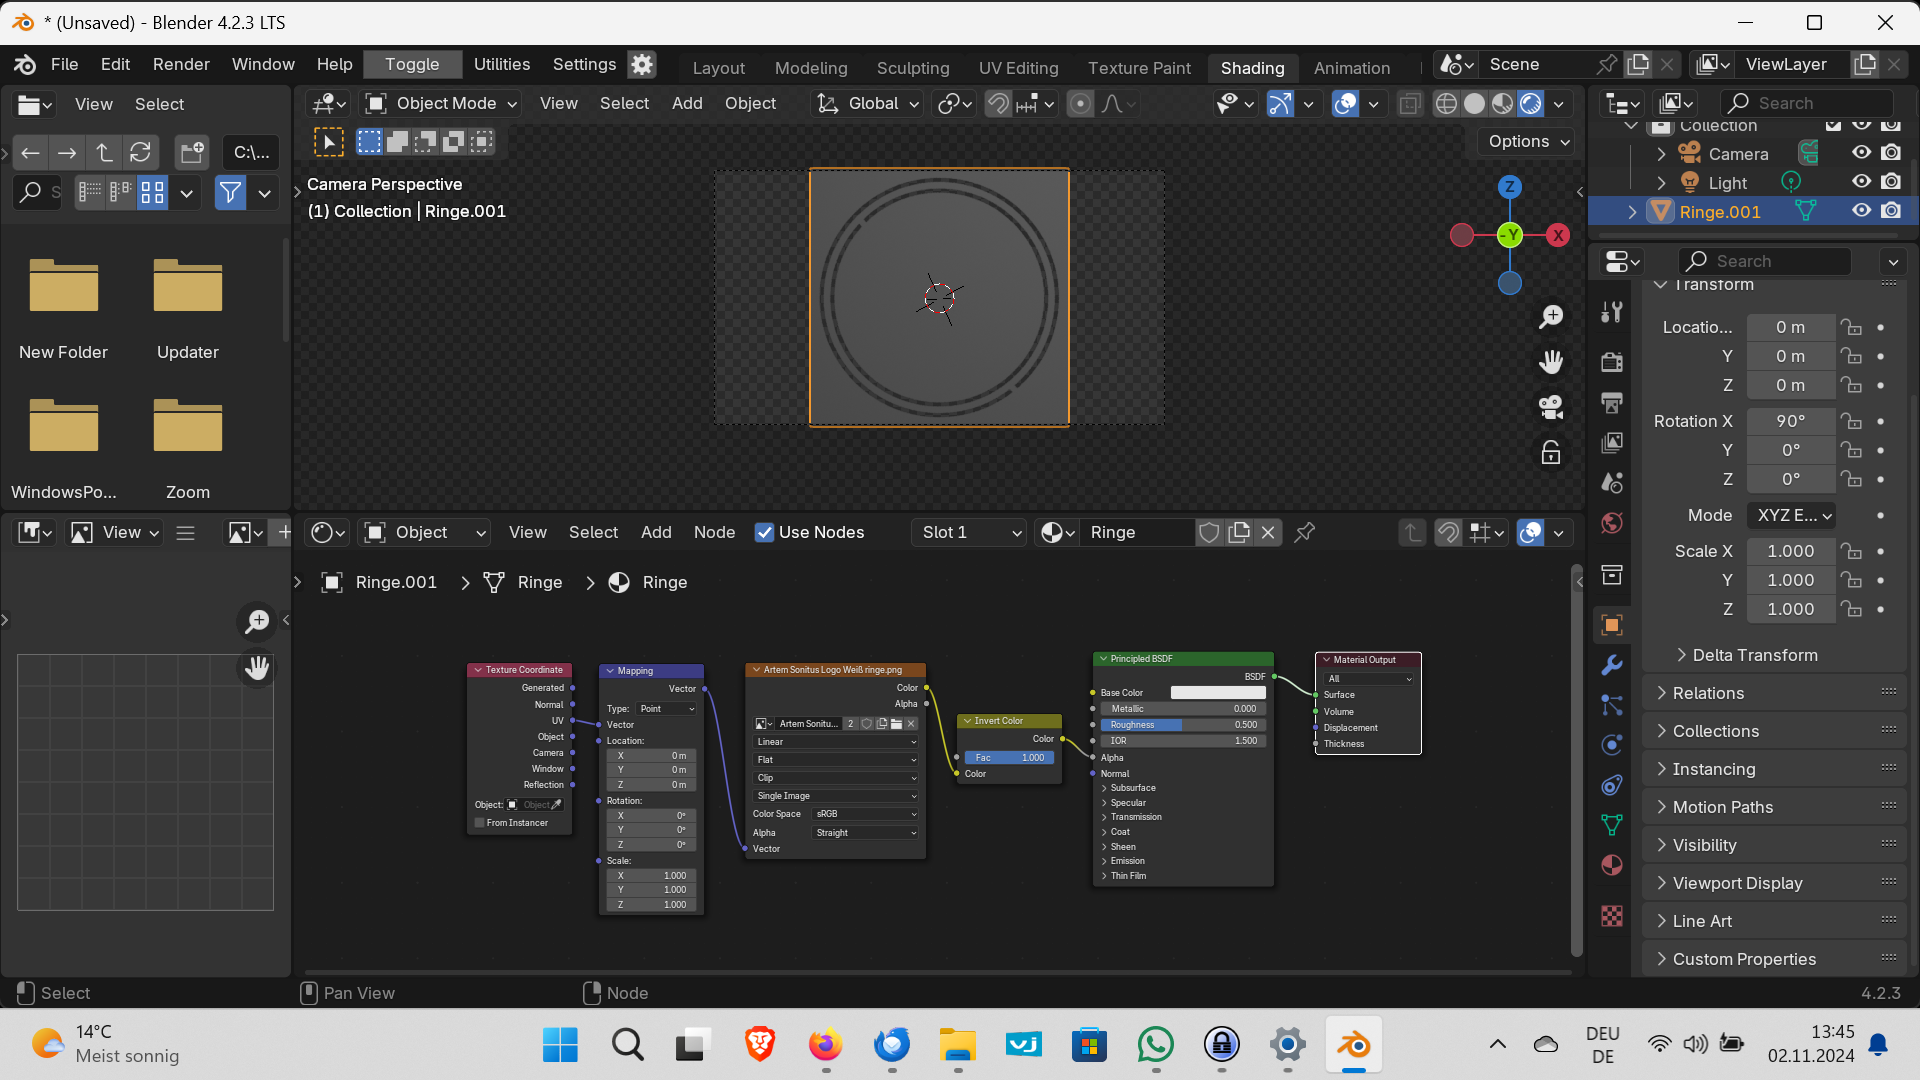This screenshot has height=1080, width=1920.
Task: Click the file browser refresh icon
Action: (141, 152)
